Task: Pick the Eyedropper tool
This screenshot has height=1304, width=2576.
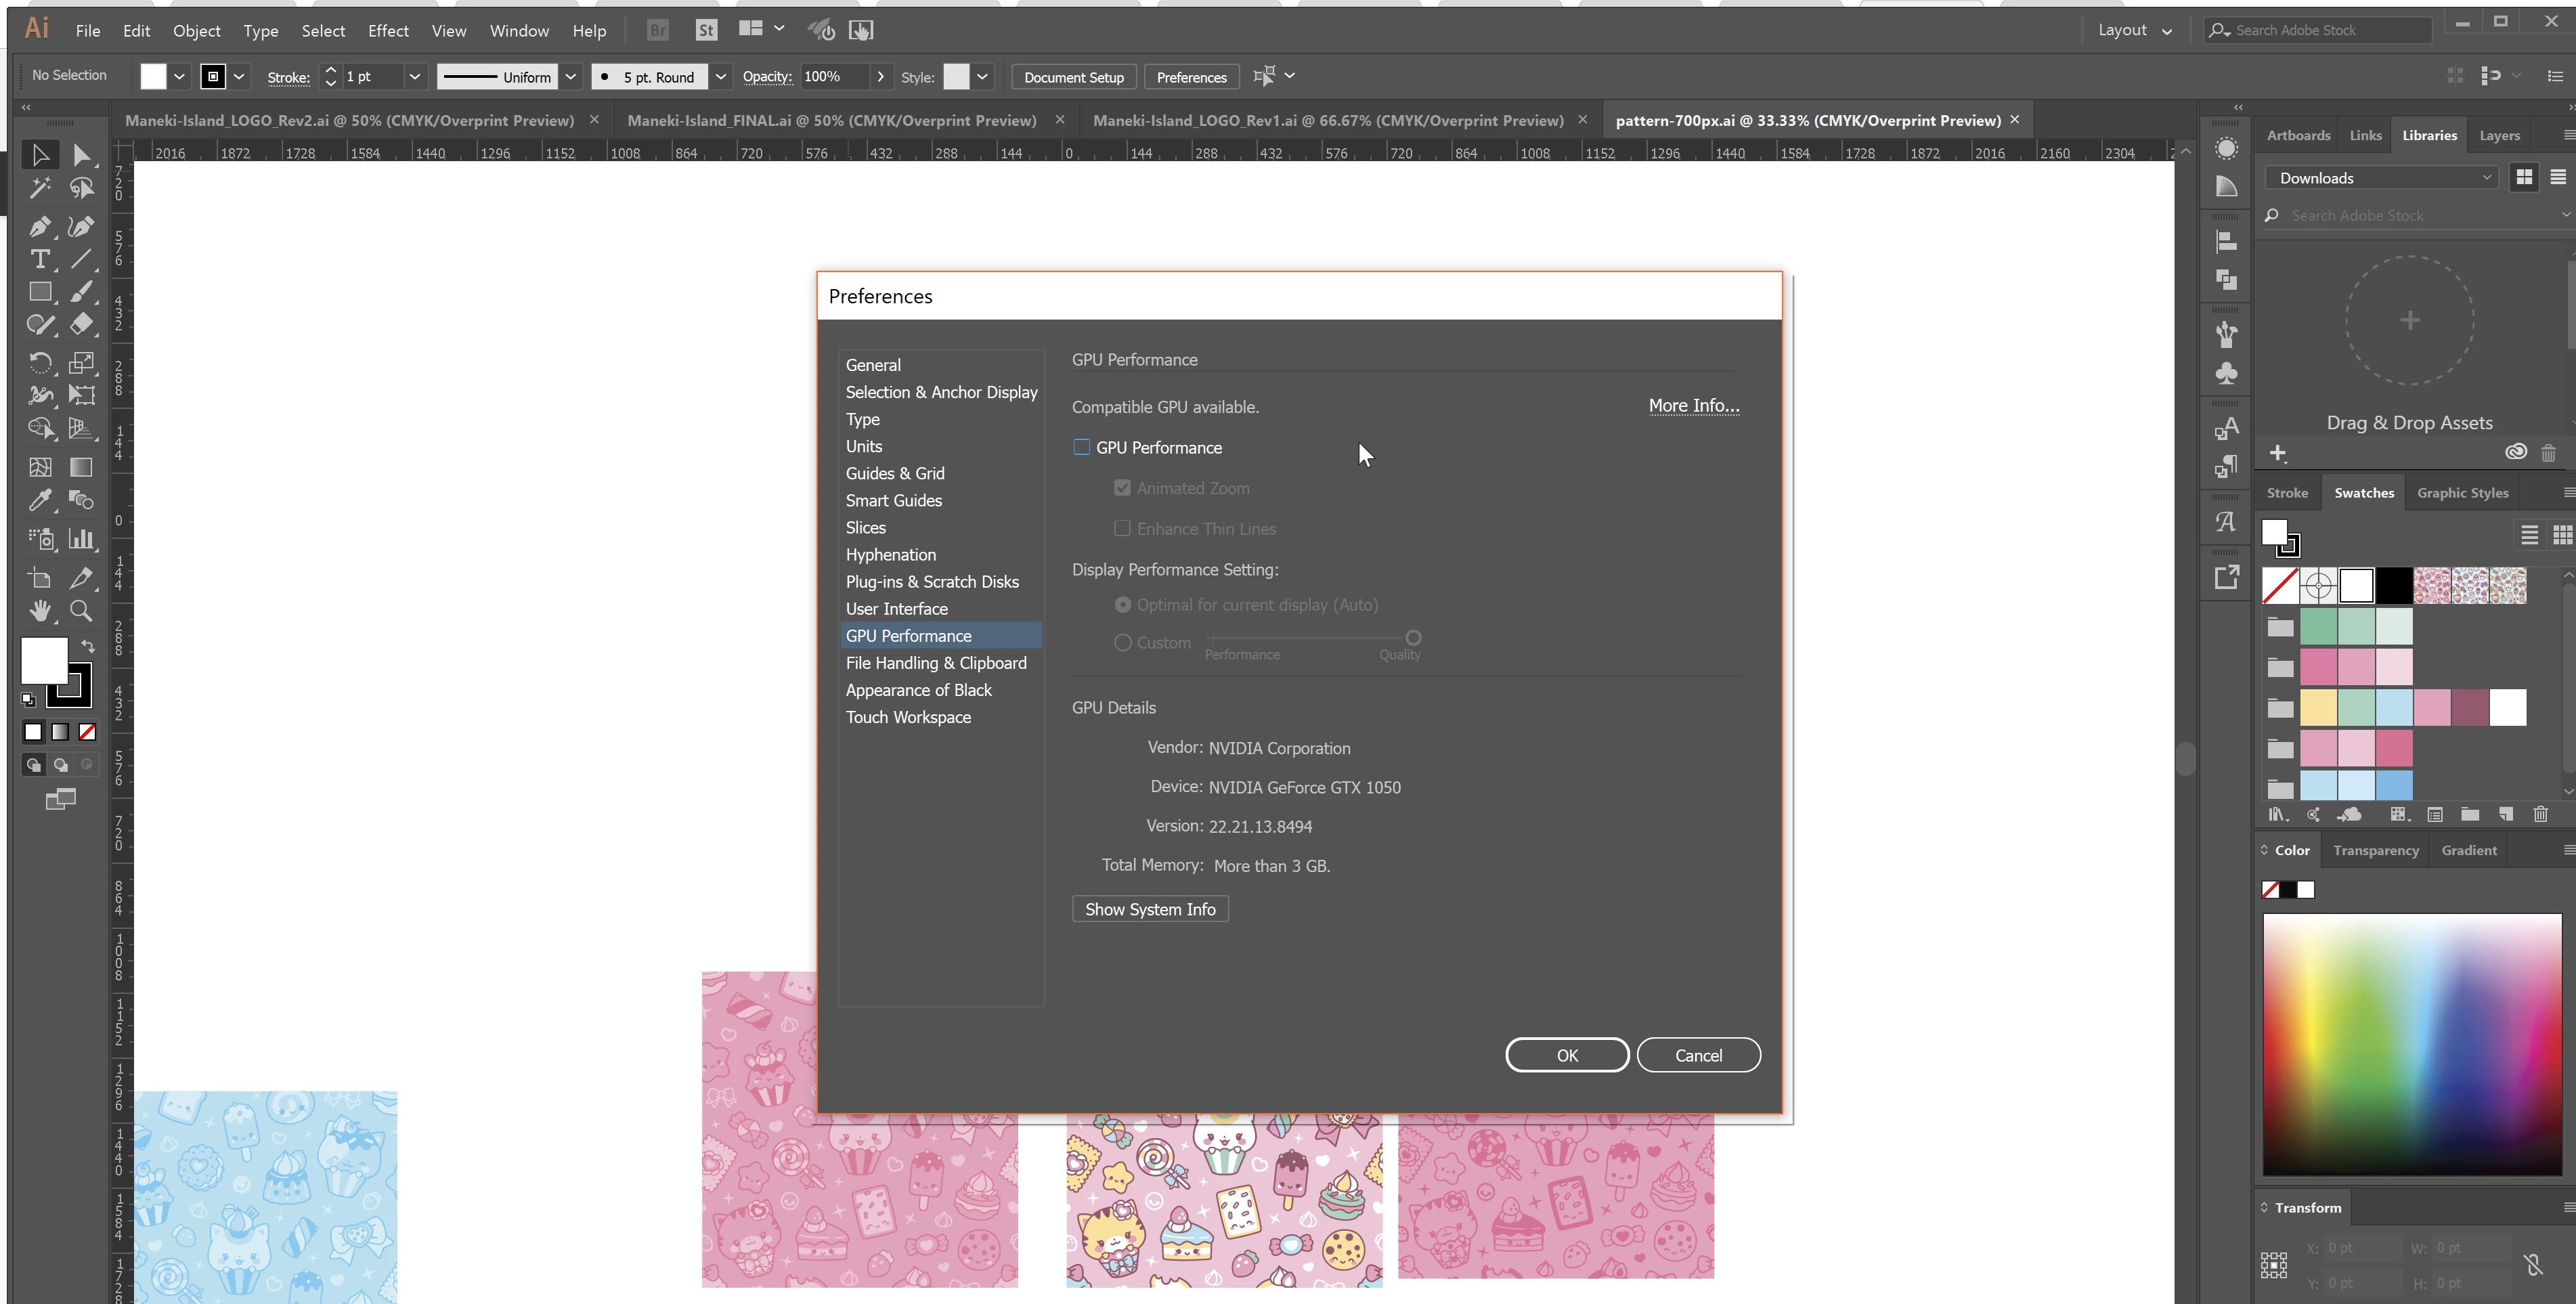Action: click(x=40, y=501)
